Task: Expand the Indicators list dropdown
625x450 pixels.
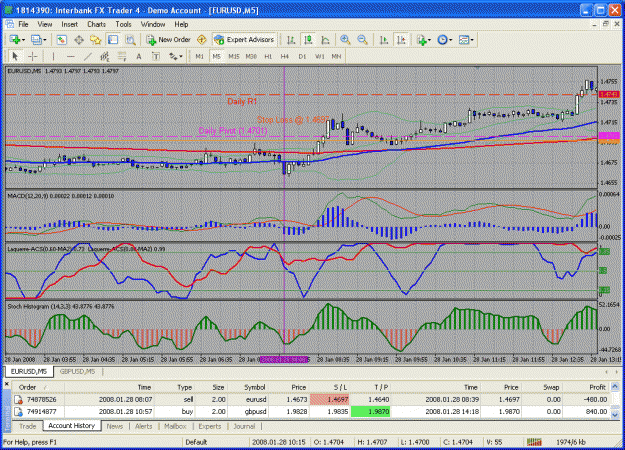Action: (x=430, y=40)
